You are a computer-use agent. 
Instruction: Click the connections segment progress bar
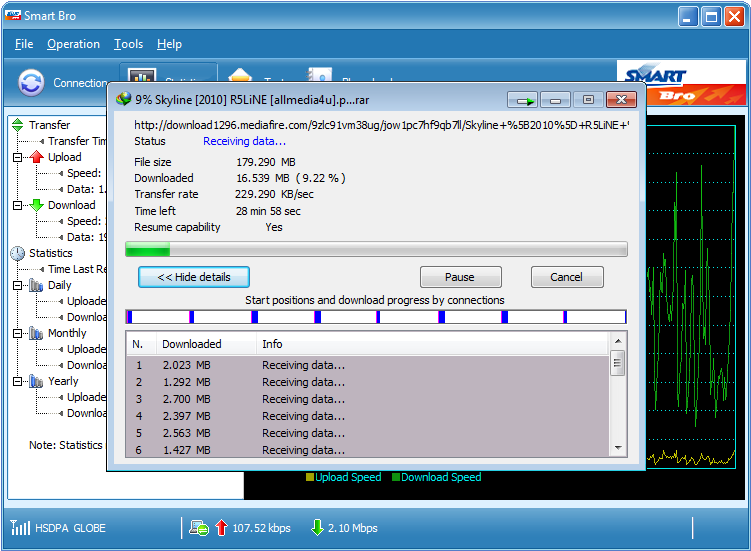pyautogui.click(x=376, y=317)
